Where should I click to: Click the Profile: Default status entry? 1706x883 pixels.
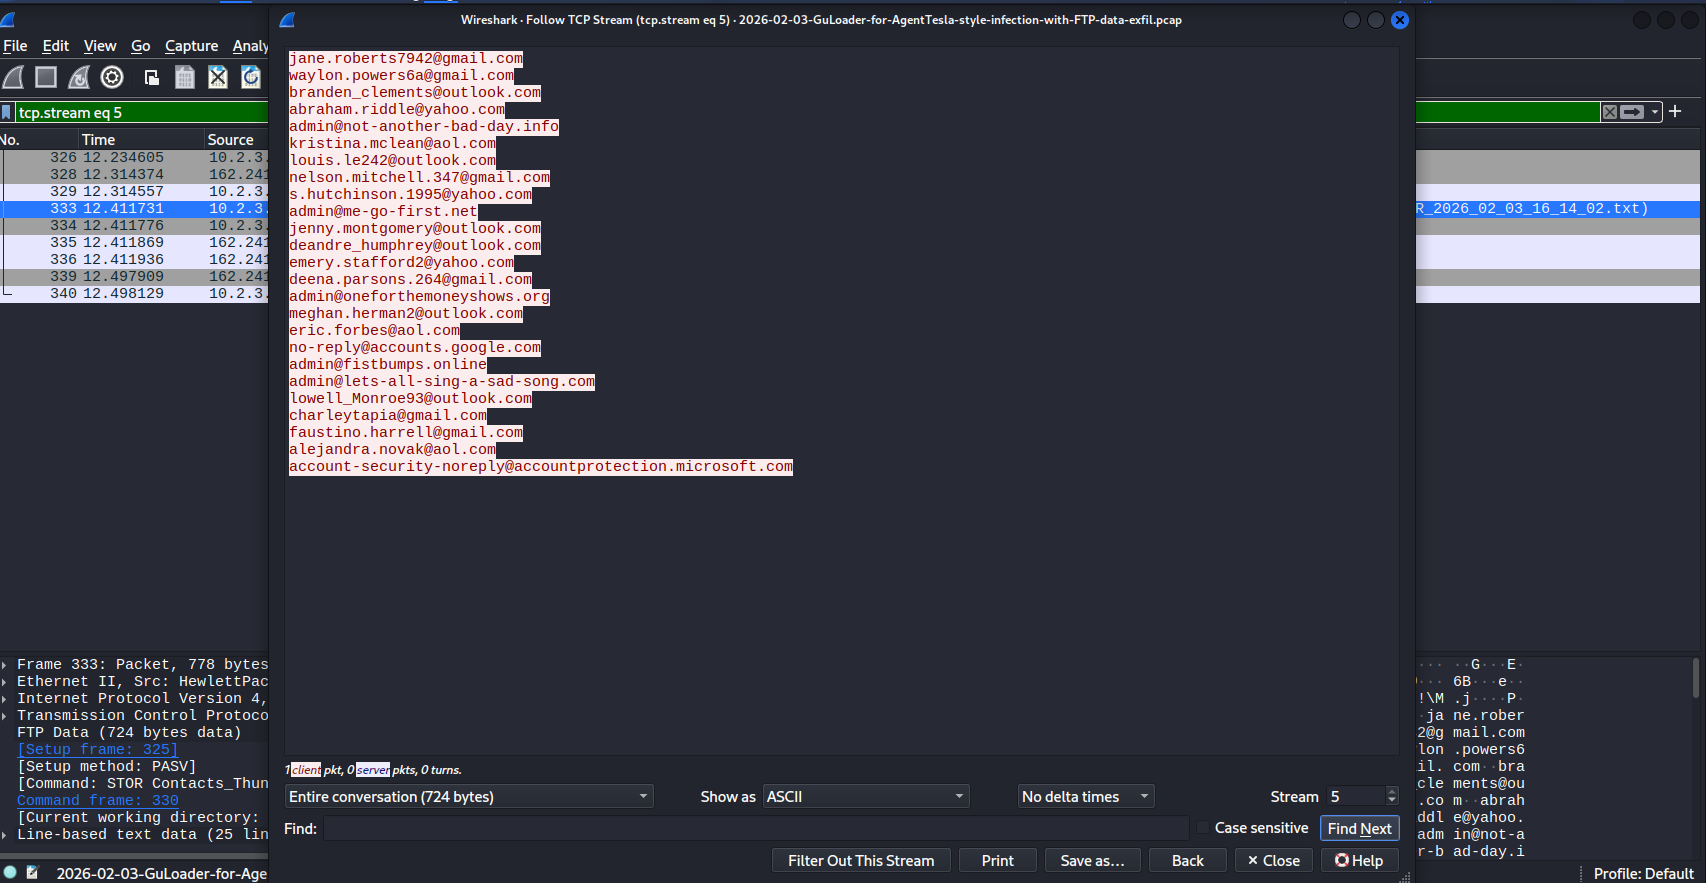[x=1643, y=873]
